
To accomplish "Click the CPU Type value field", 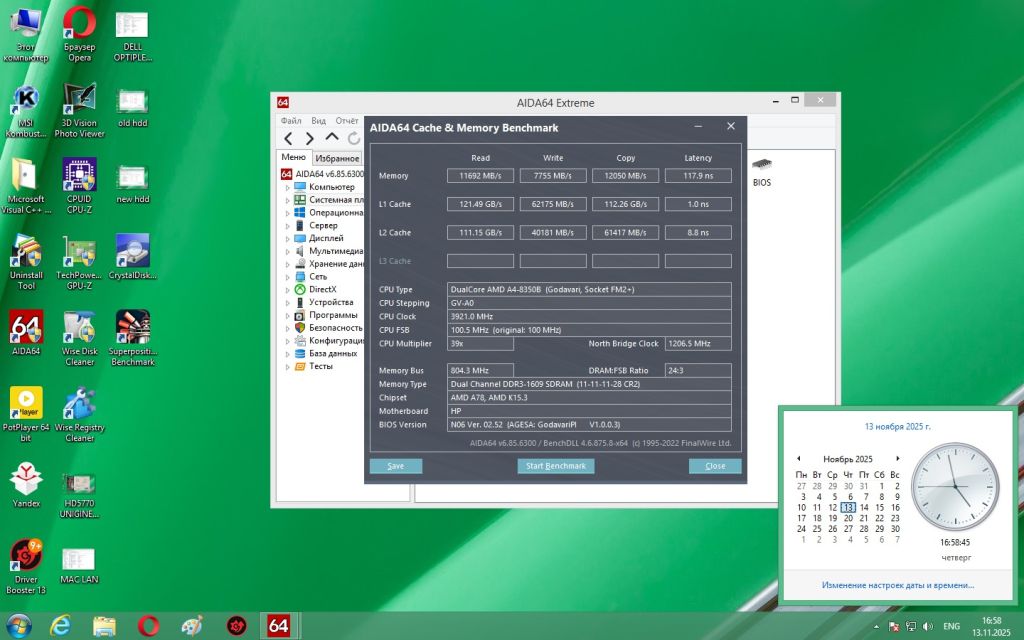I will click(x=589, y=289).
